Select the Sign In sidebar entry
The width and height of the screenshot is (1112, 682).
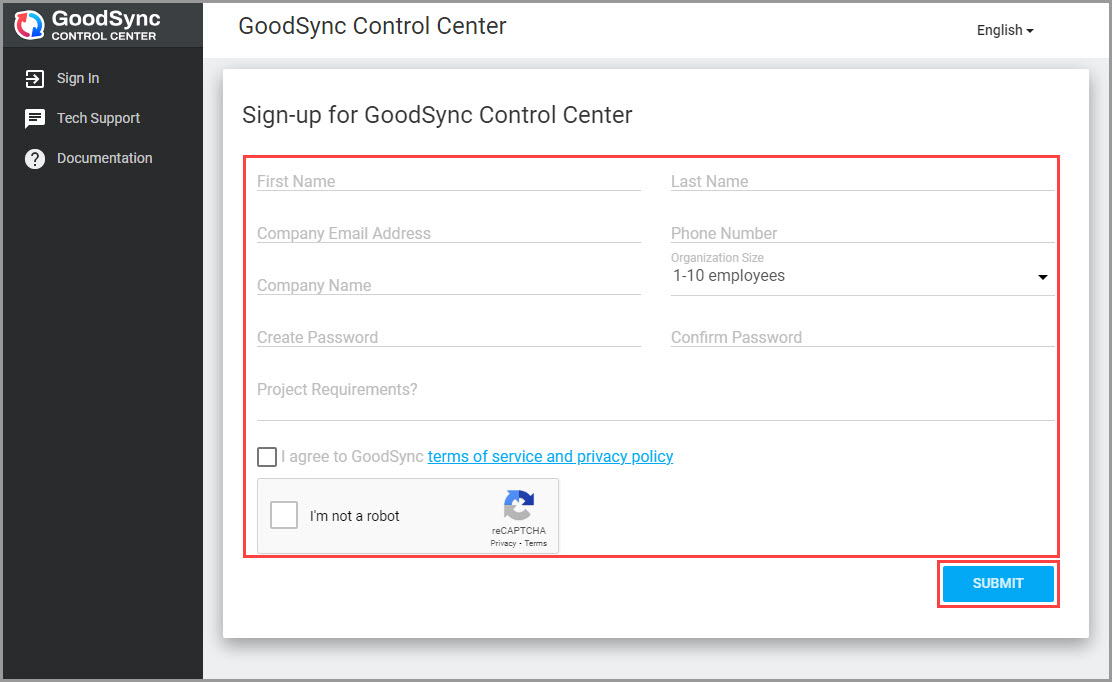click(x=78, y=78)
